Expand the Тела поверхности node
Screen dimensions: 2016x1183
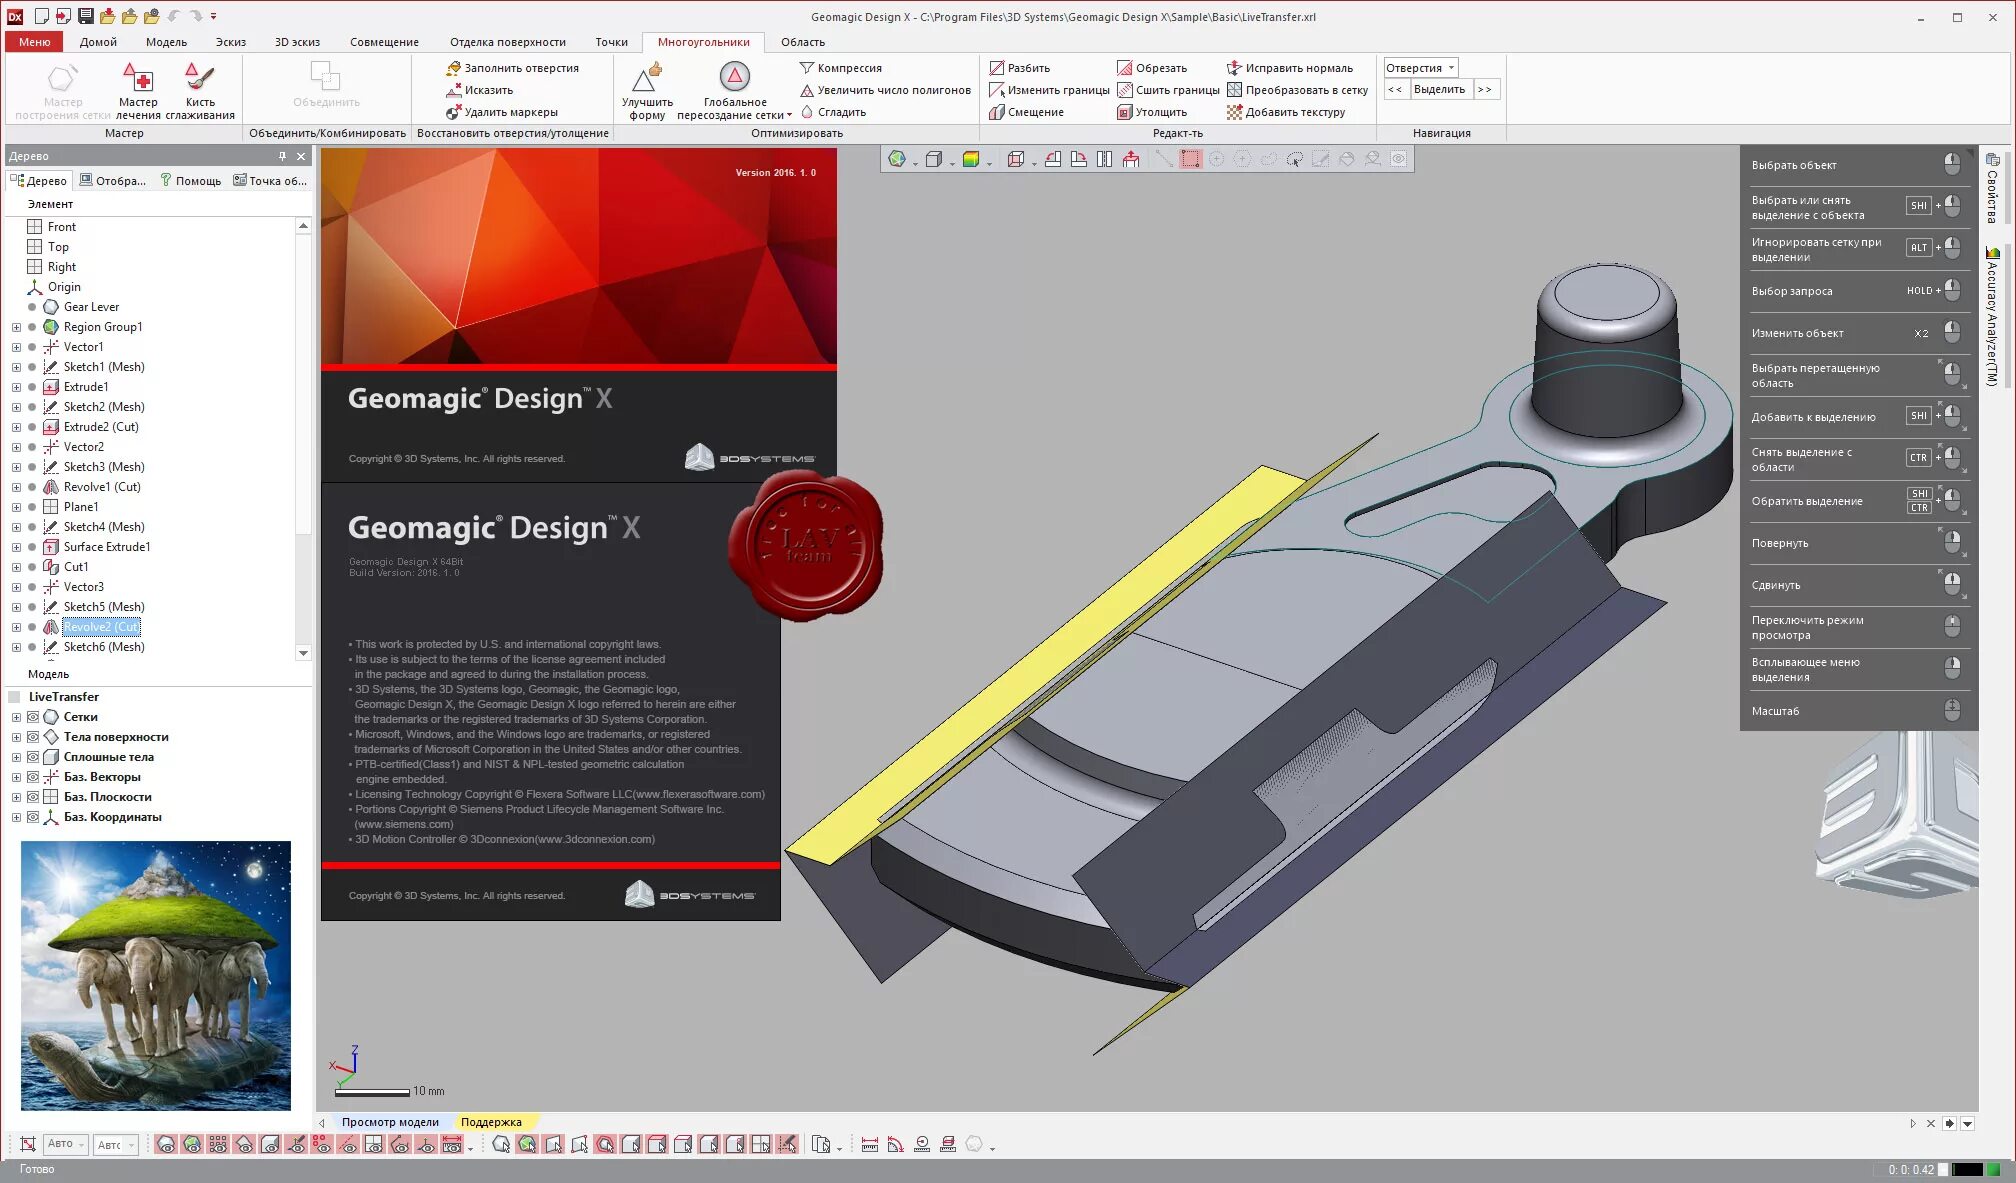[16, 737]
